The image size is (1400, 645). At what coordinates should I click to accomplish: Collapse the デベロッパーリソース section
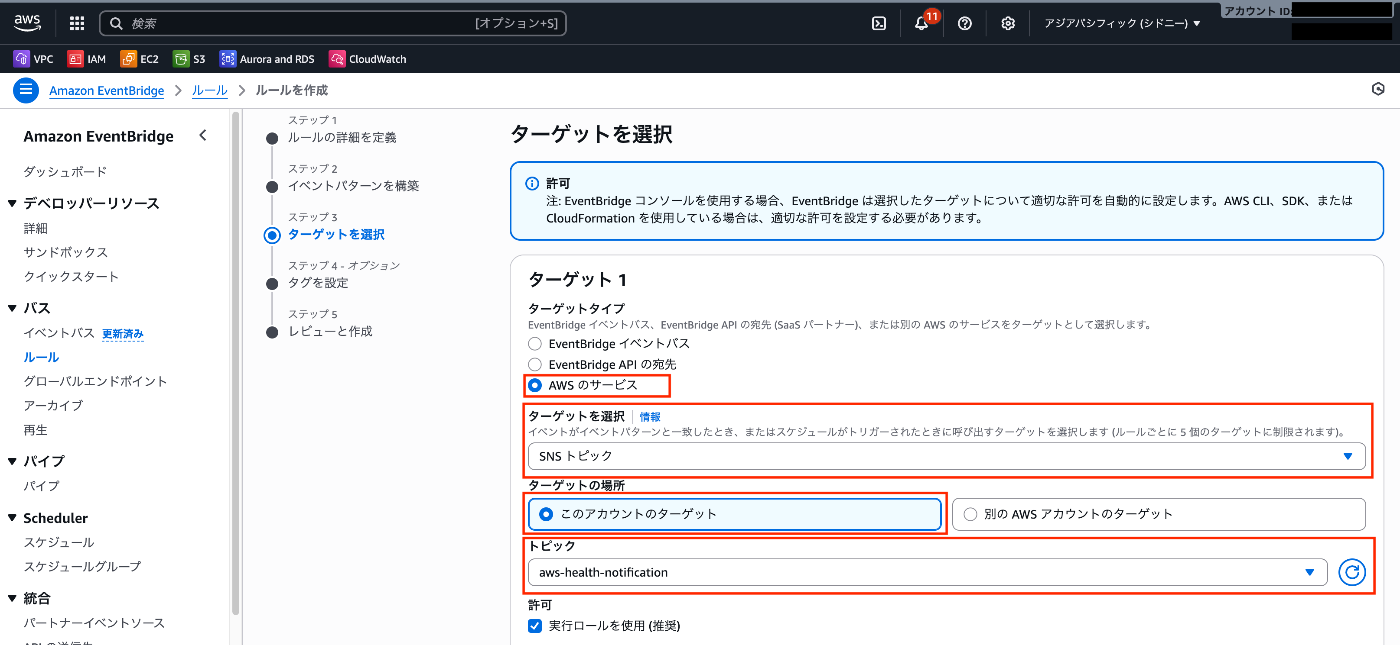[x=13, y=204]
